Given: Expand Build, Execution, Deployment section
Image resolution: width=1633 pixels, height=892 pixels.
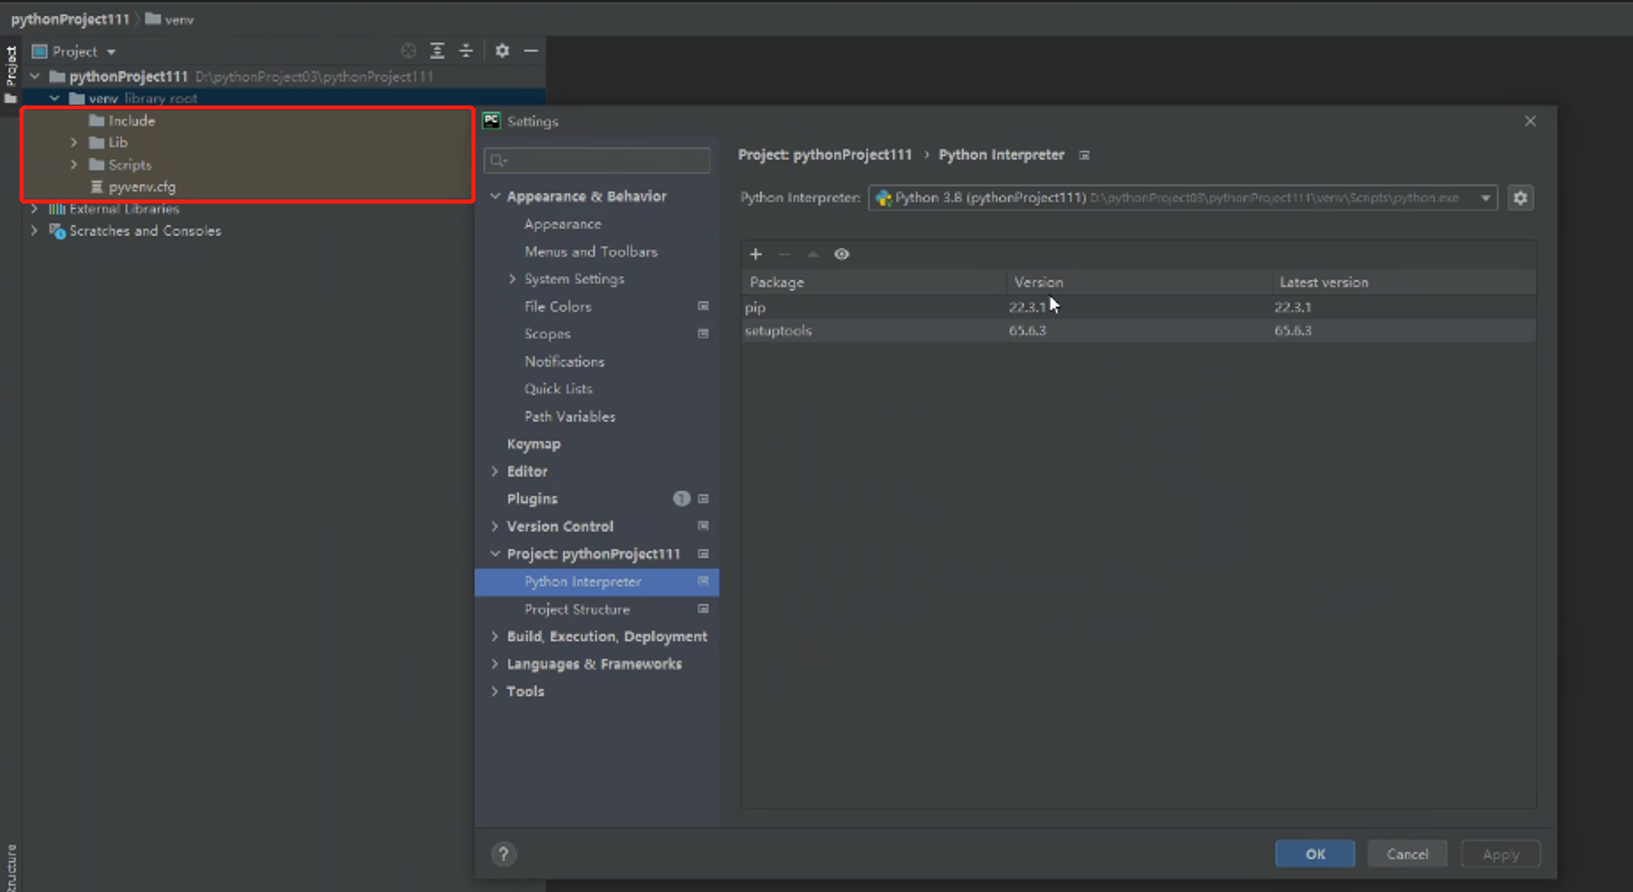Looking at the screenshot, I should (x=495, y=636).
